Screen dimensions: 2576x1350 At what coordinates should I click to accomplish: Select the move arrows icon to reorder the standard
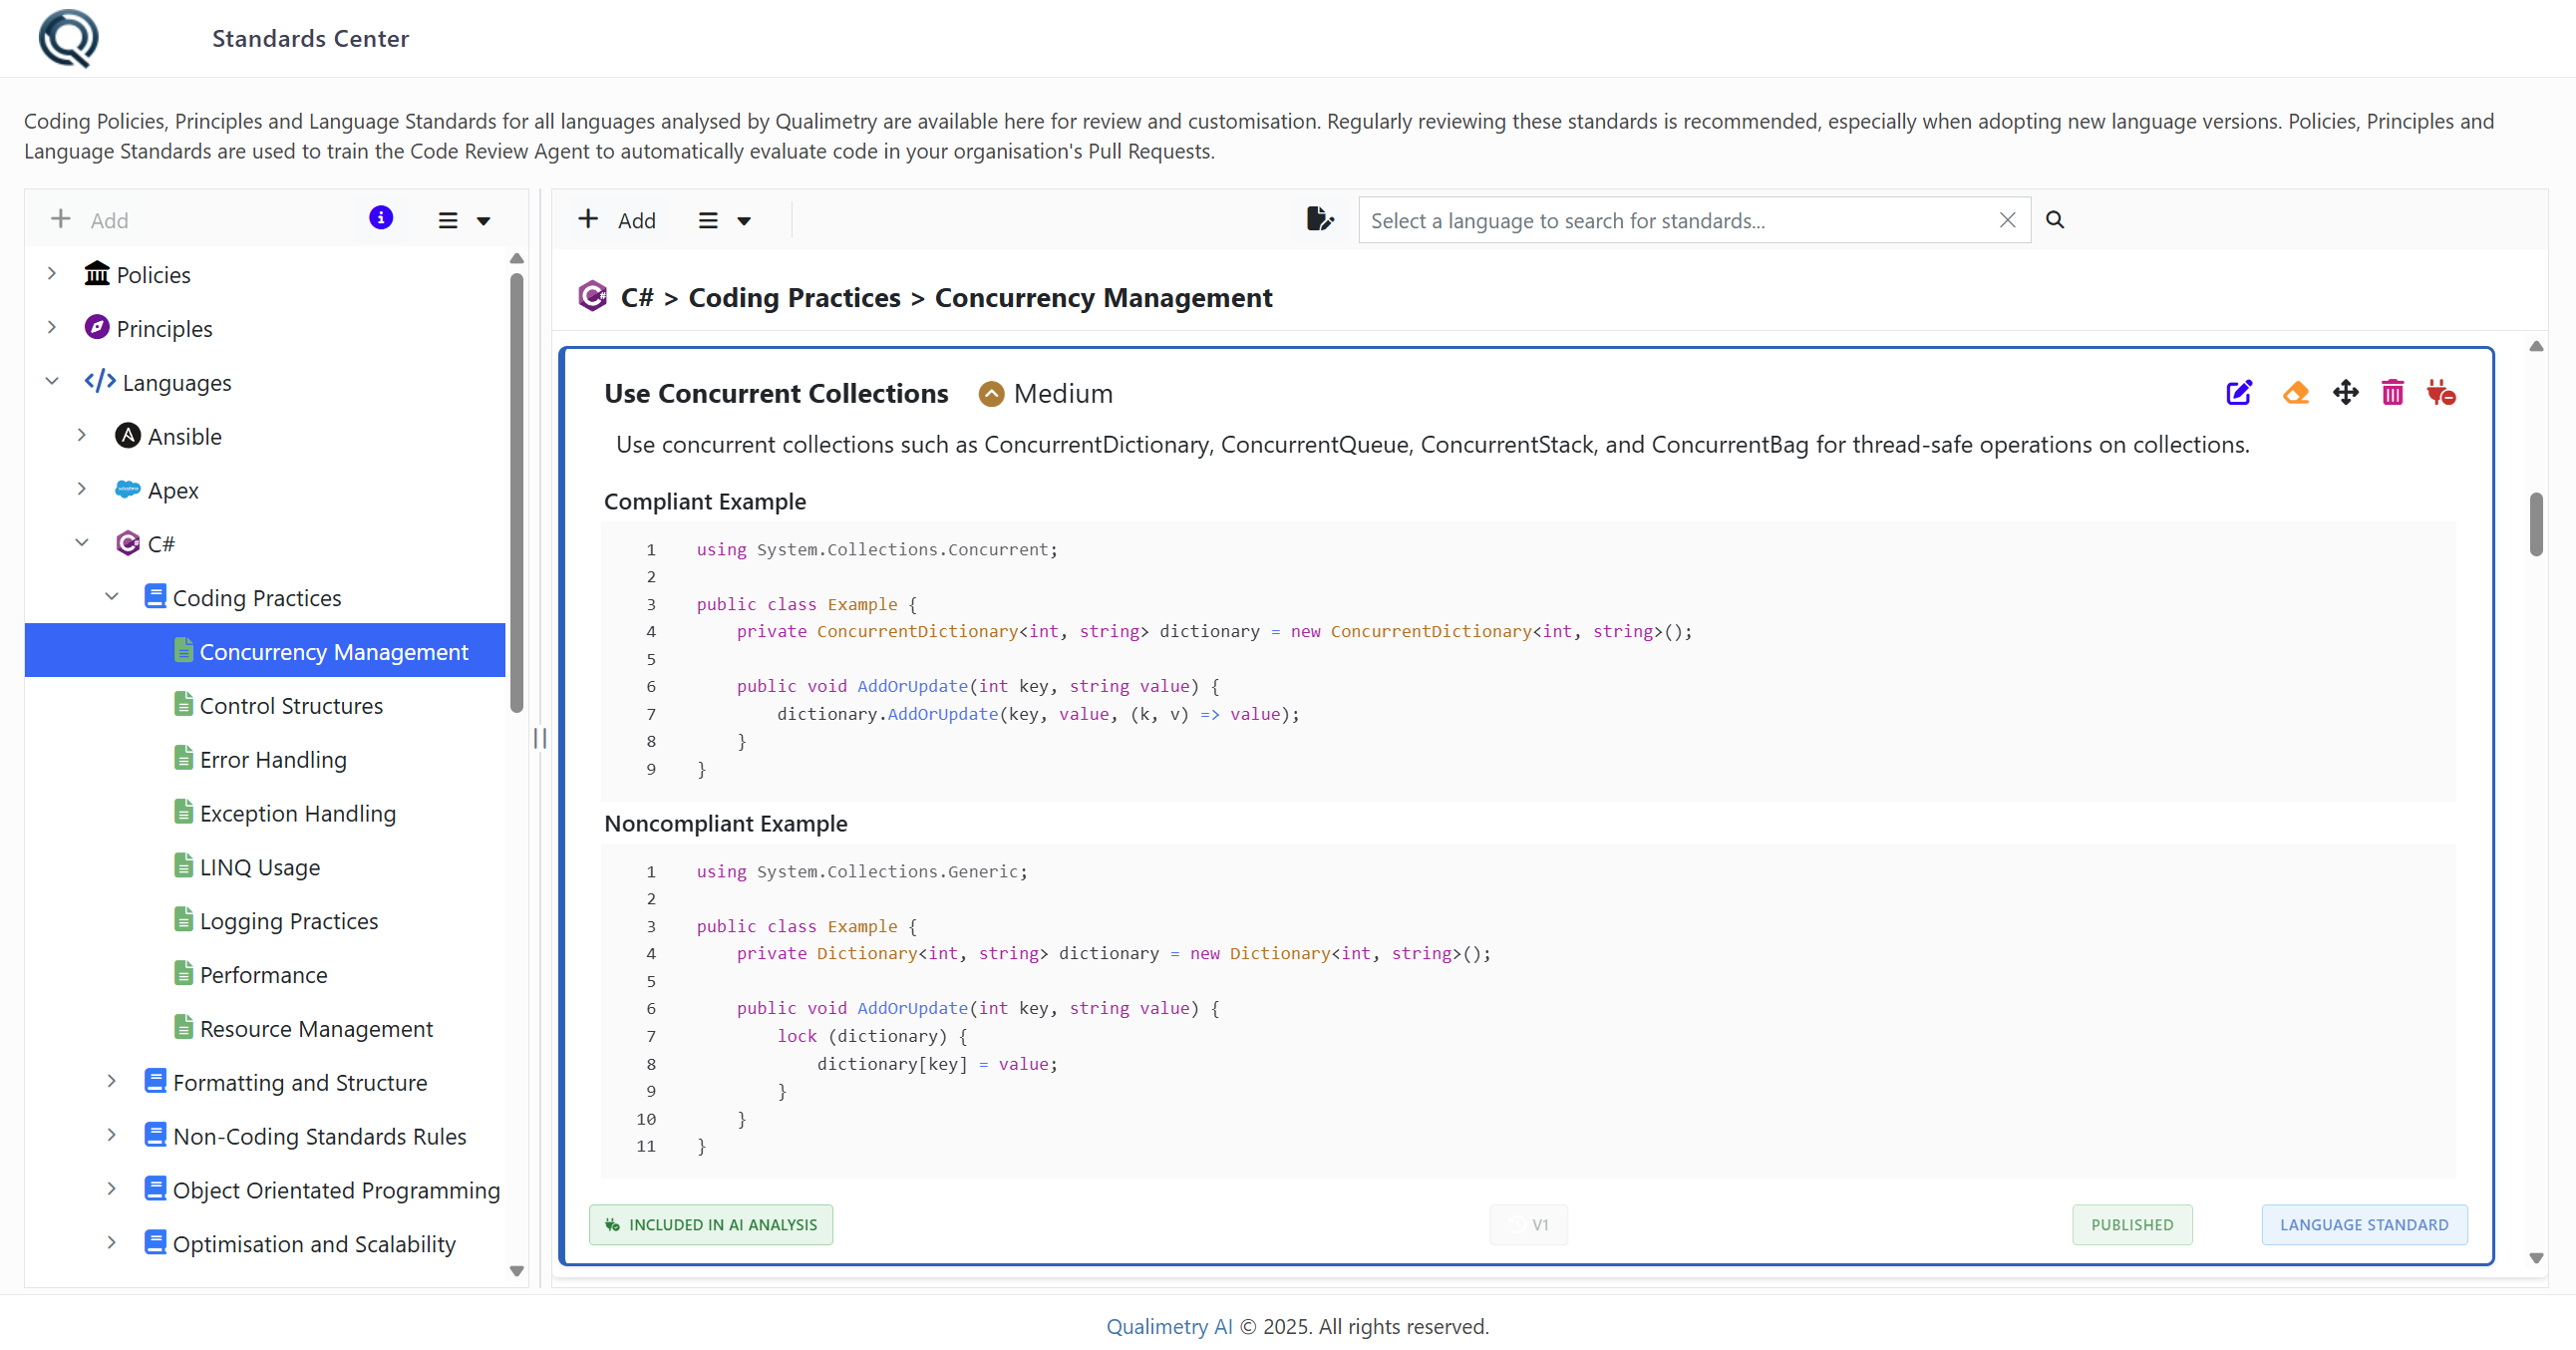(x=2347, y=393)
